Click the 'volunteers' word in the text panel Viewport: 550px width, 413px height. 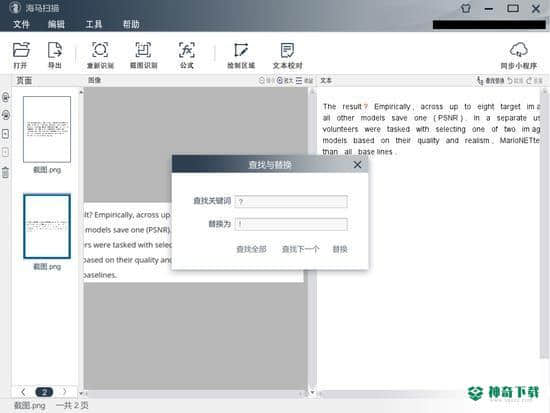click(x=340, y=129)
